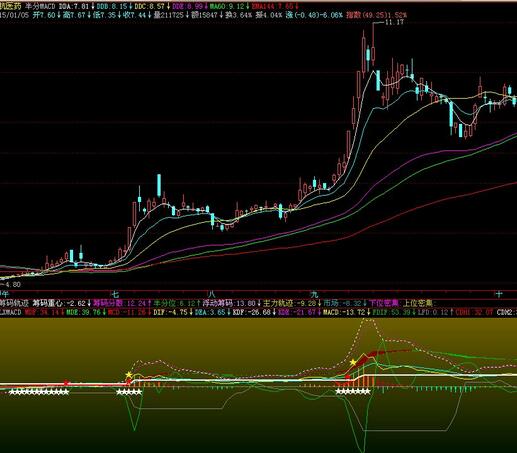Click the 七 month marker on time axis
Screen dimensions: 517x453
coord(115,294)
